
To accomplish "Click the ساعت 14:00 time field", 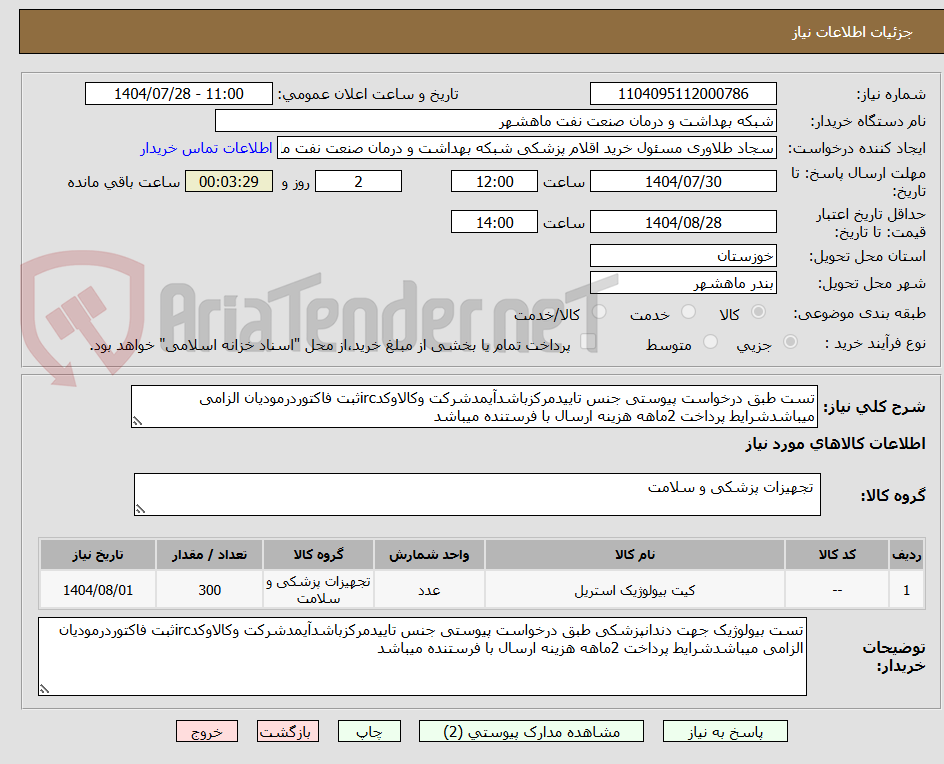I will 493,221.
